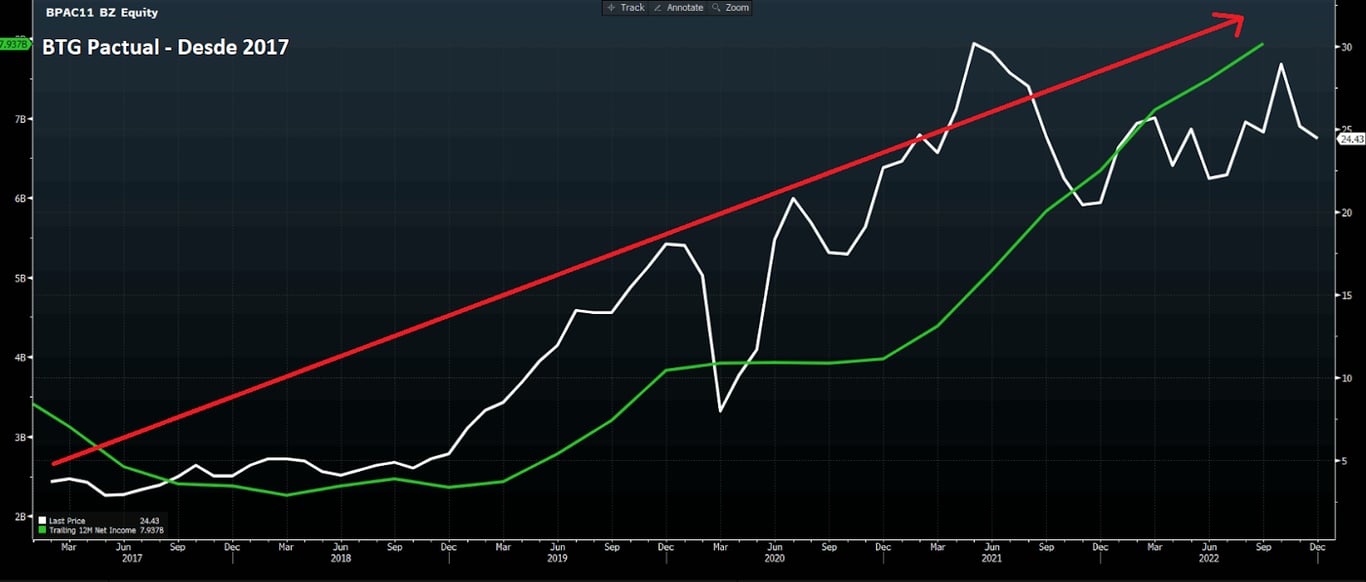Viewport: 1366px width, 582px height.
Task: Click the 7.937B value in the legend
Action: pos(153,530)
